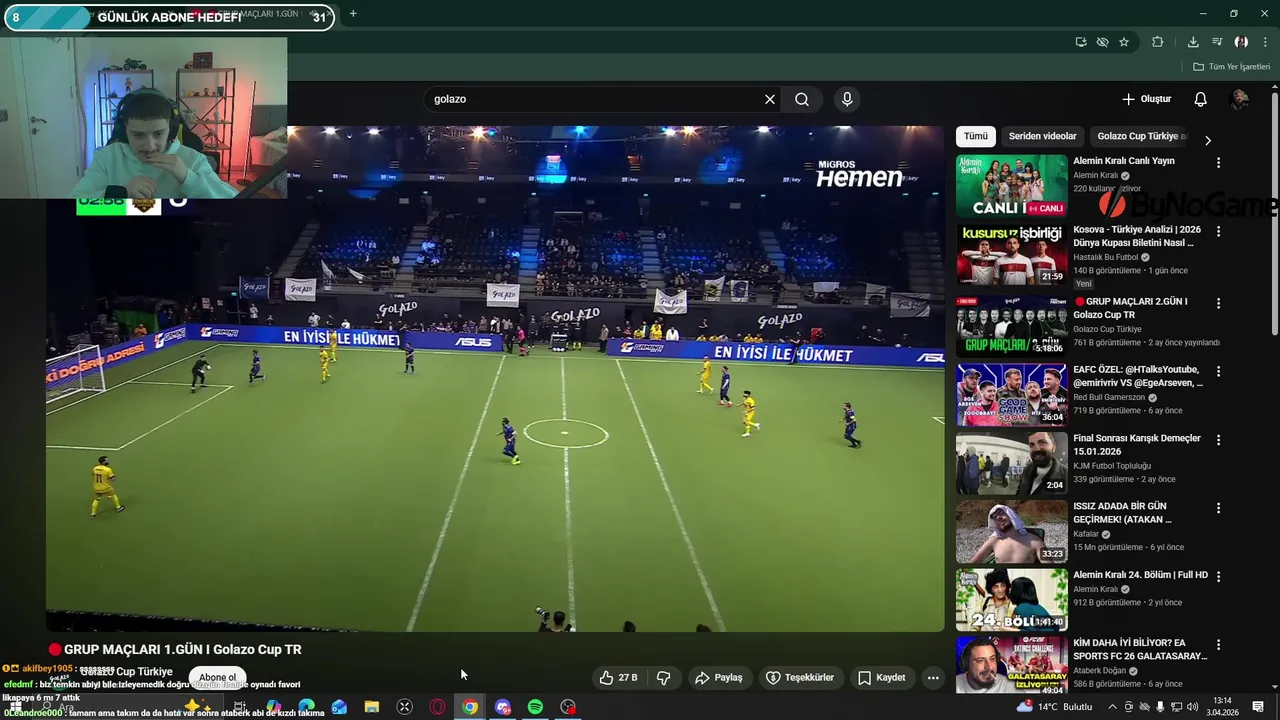Open options for Alemin Kıralı 24. Bölüm

coord(1218,577)
